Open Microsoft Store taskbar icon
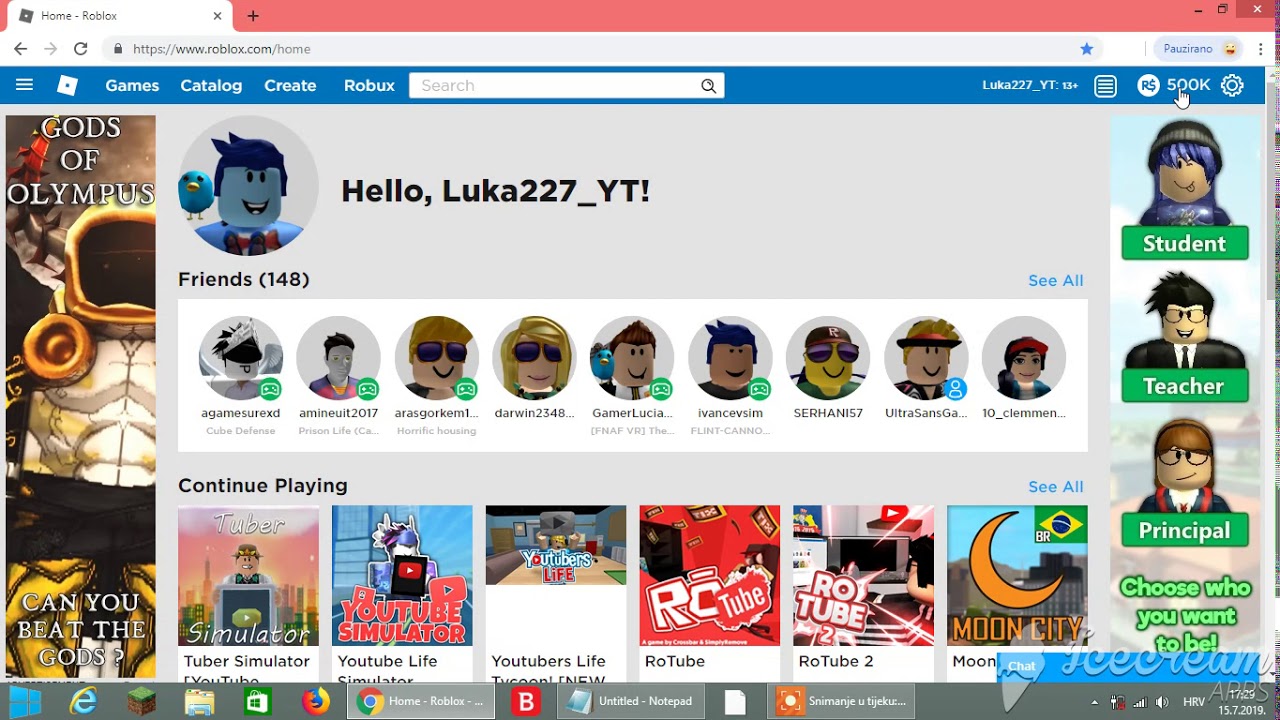The width and height of the screenshot is (1280, 720). [257, 701]
